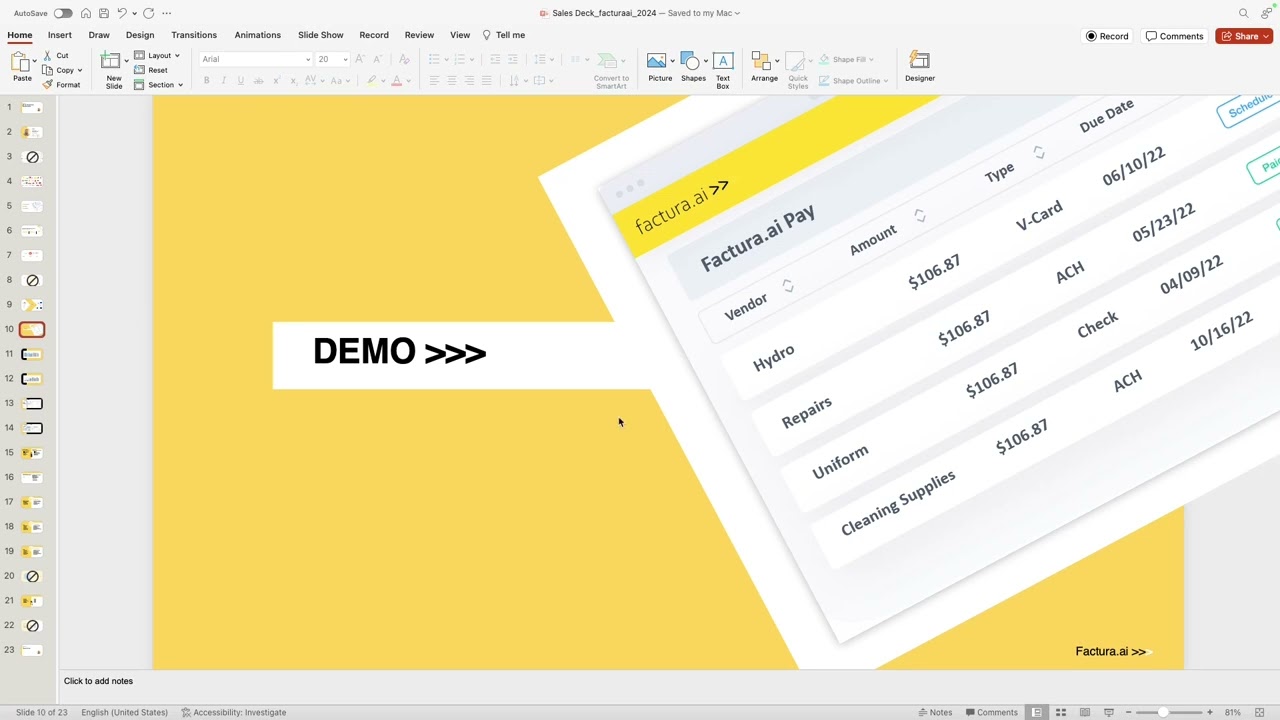
Task: Switch to the Insert tab
Action: point(60,35)
